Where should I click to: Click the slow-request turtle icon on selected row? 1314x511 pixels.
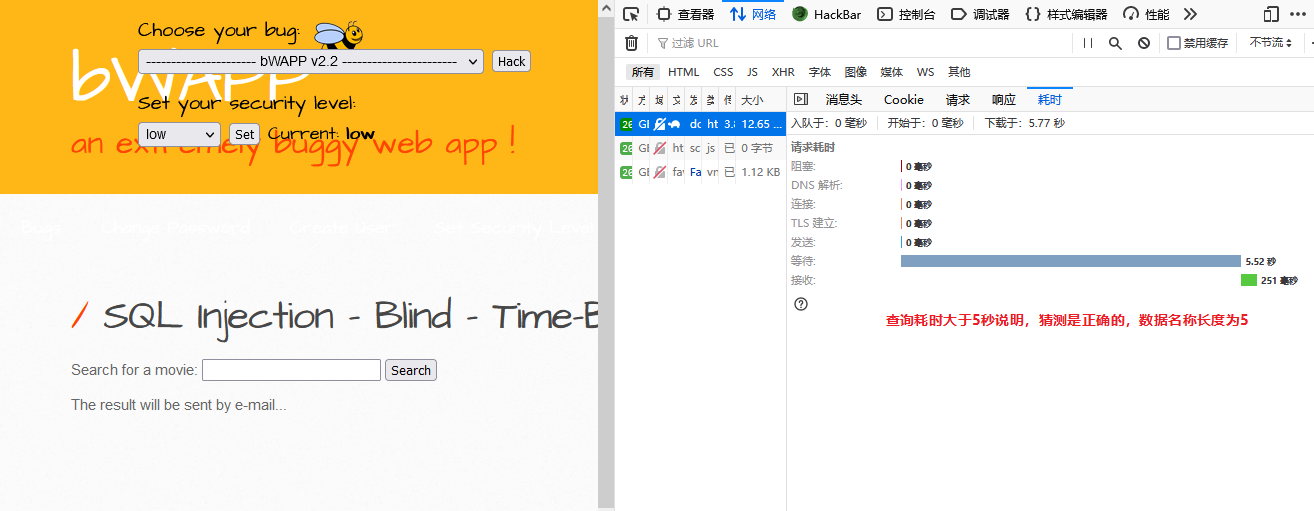[675, 124]
